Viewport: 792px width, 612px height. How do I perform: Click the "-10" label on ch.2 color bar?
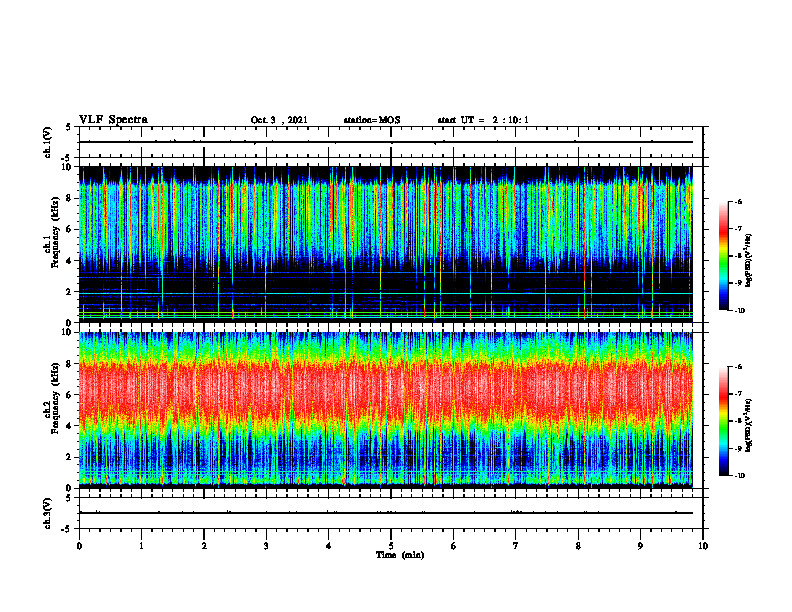point(739,476)
